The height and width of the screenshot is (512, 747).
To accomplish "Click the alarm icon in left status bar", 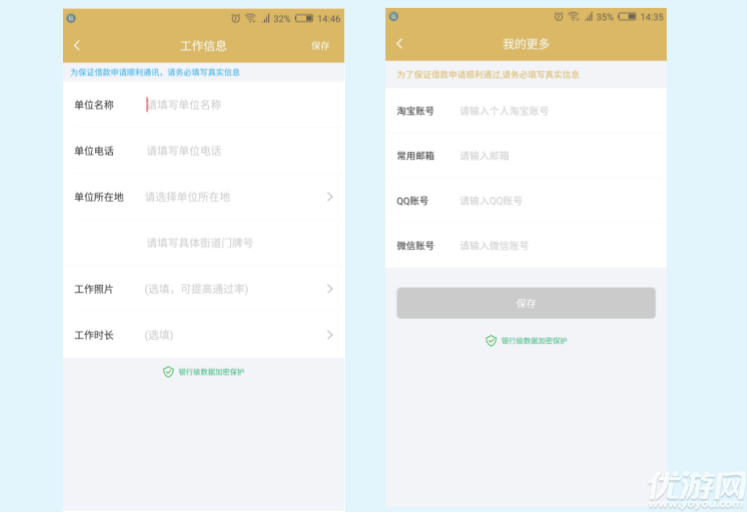I will [235, 19].
